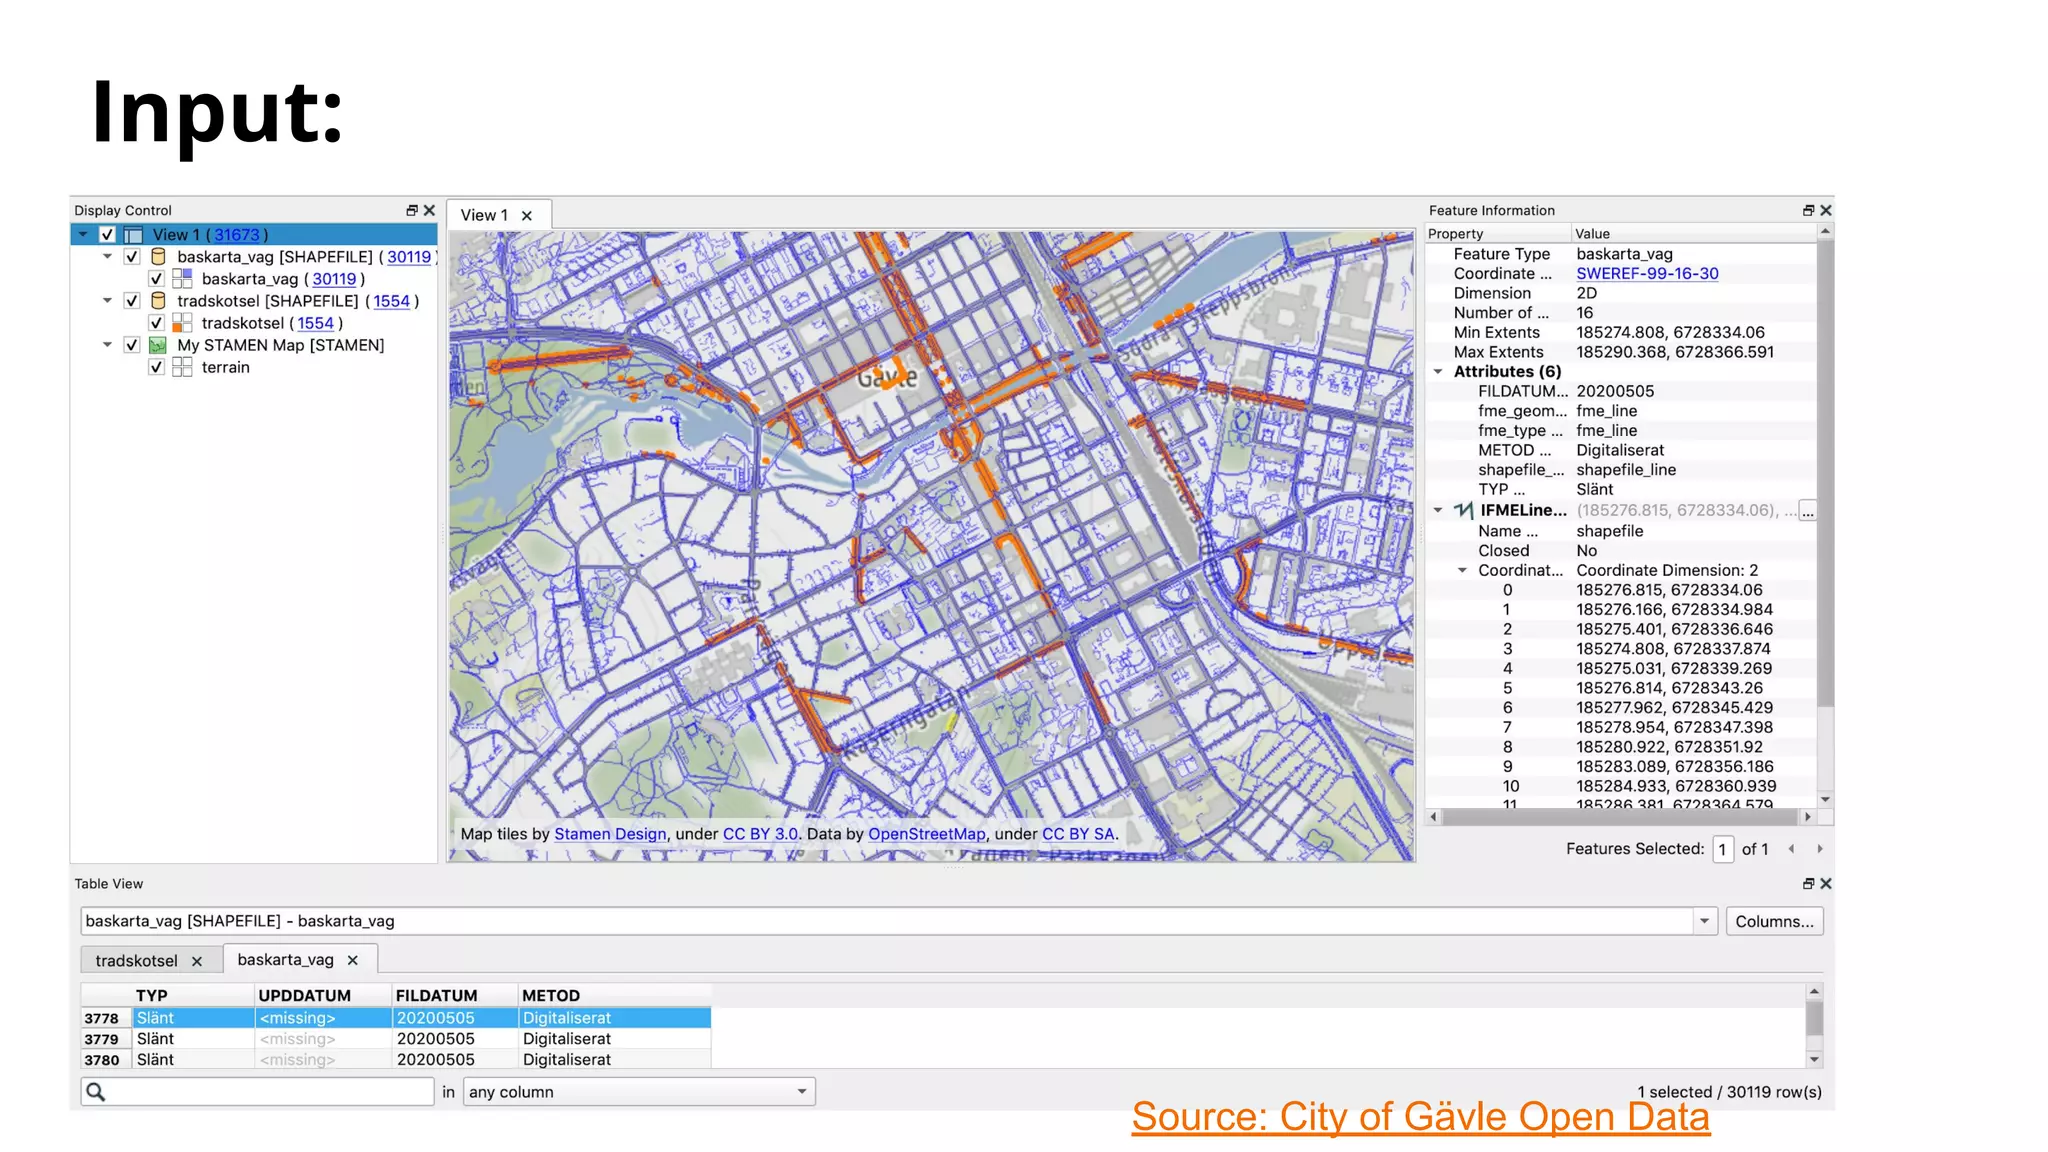Collapse the Coordinates list expander
Image resolution: width=2048 pixels, height=1152 pixels.
tap(1462, 571)
